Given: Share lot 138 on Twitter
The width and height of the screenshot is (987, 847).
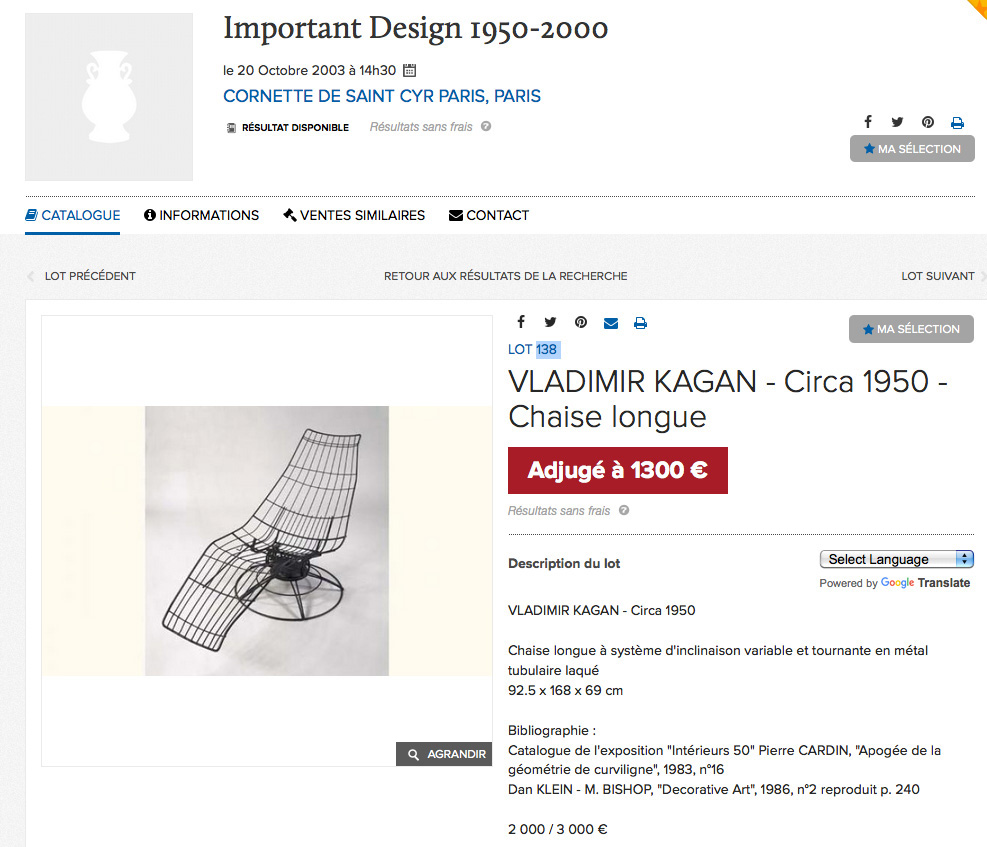Looking at the screenshot, I should [x=550, y=322].
